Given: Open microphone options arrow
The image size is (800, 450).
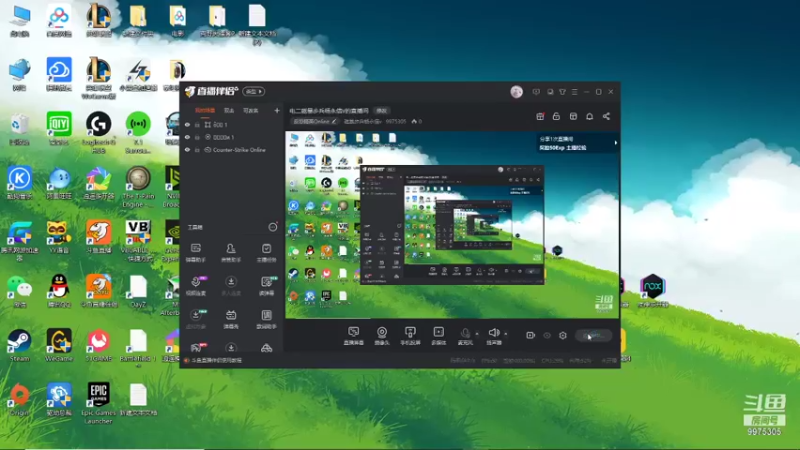Looking at the screenshot, I should [477, 334].
